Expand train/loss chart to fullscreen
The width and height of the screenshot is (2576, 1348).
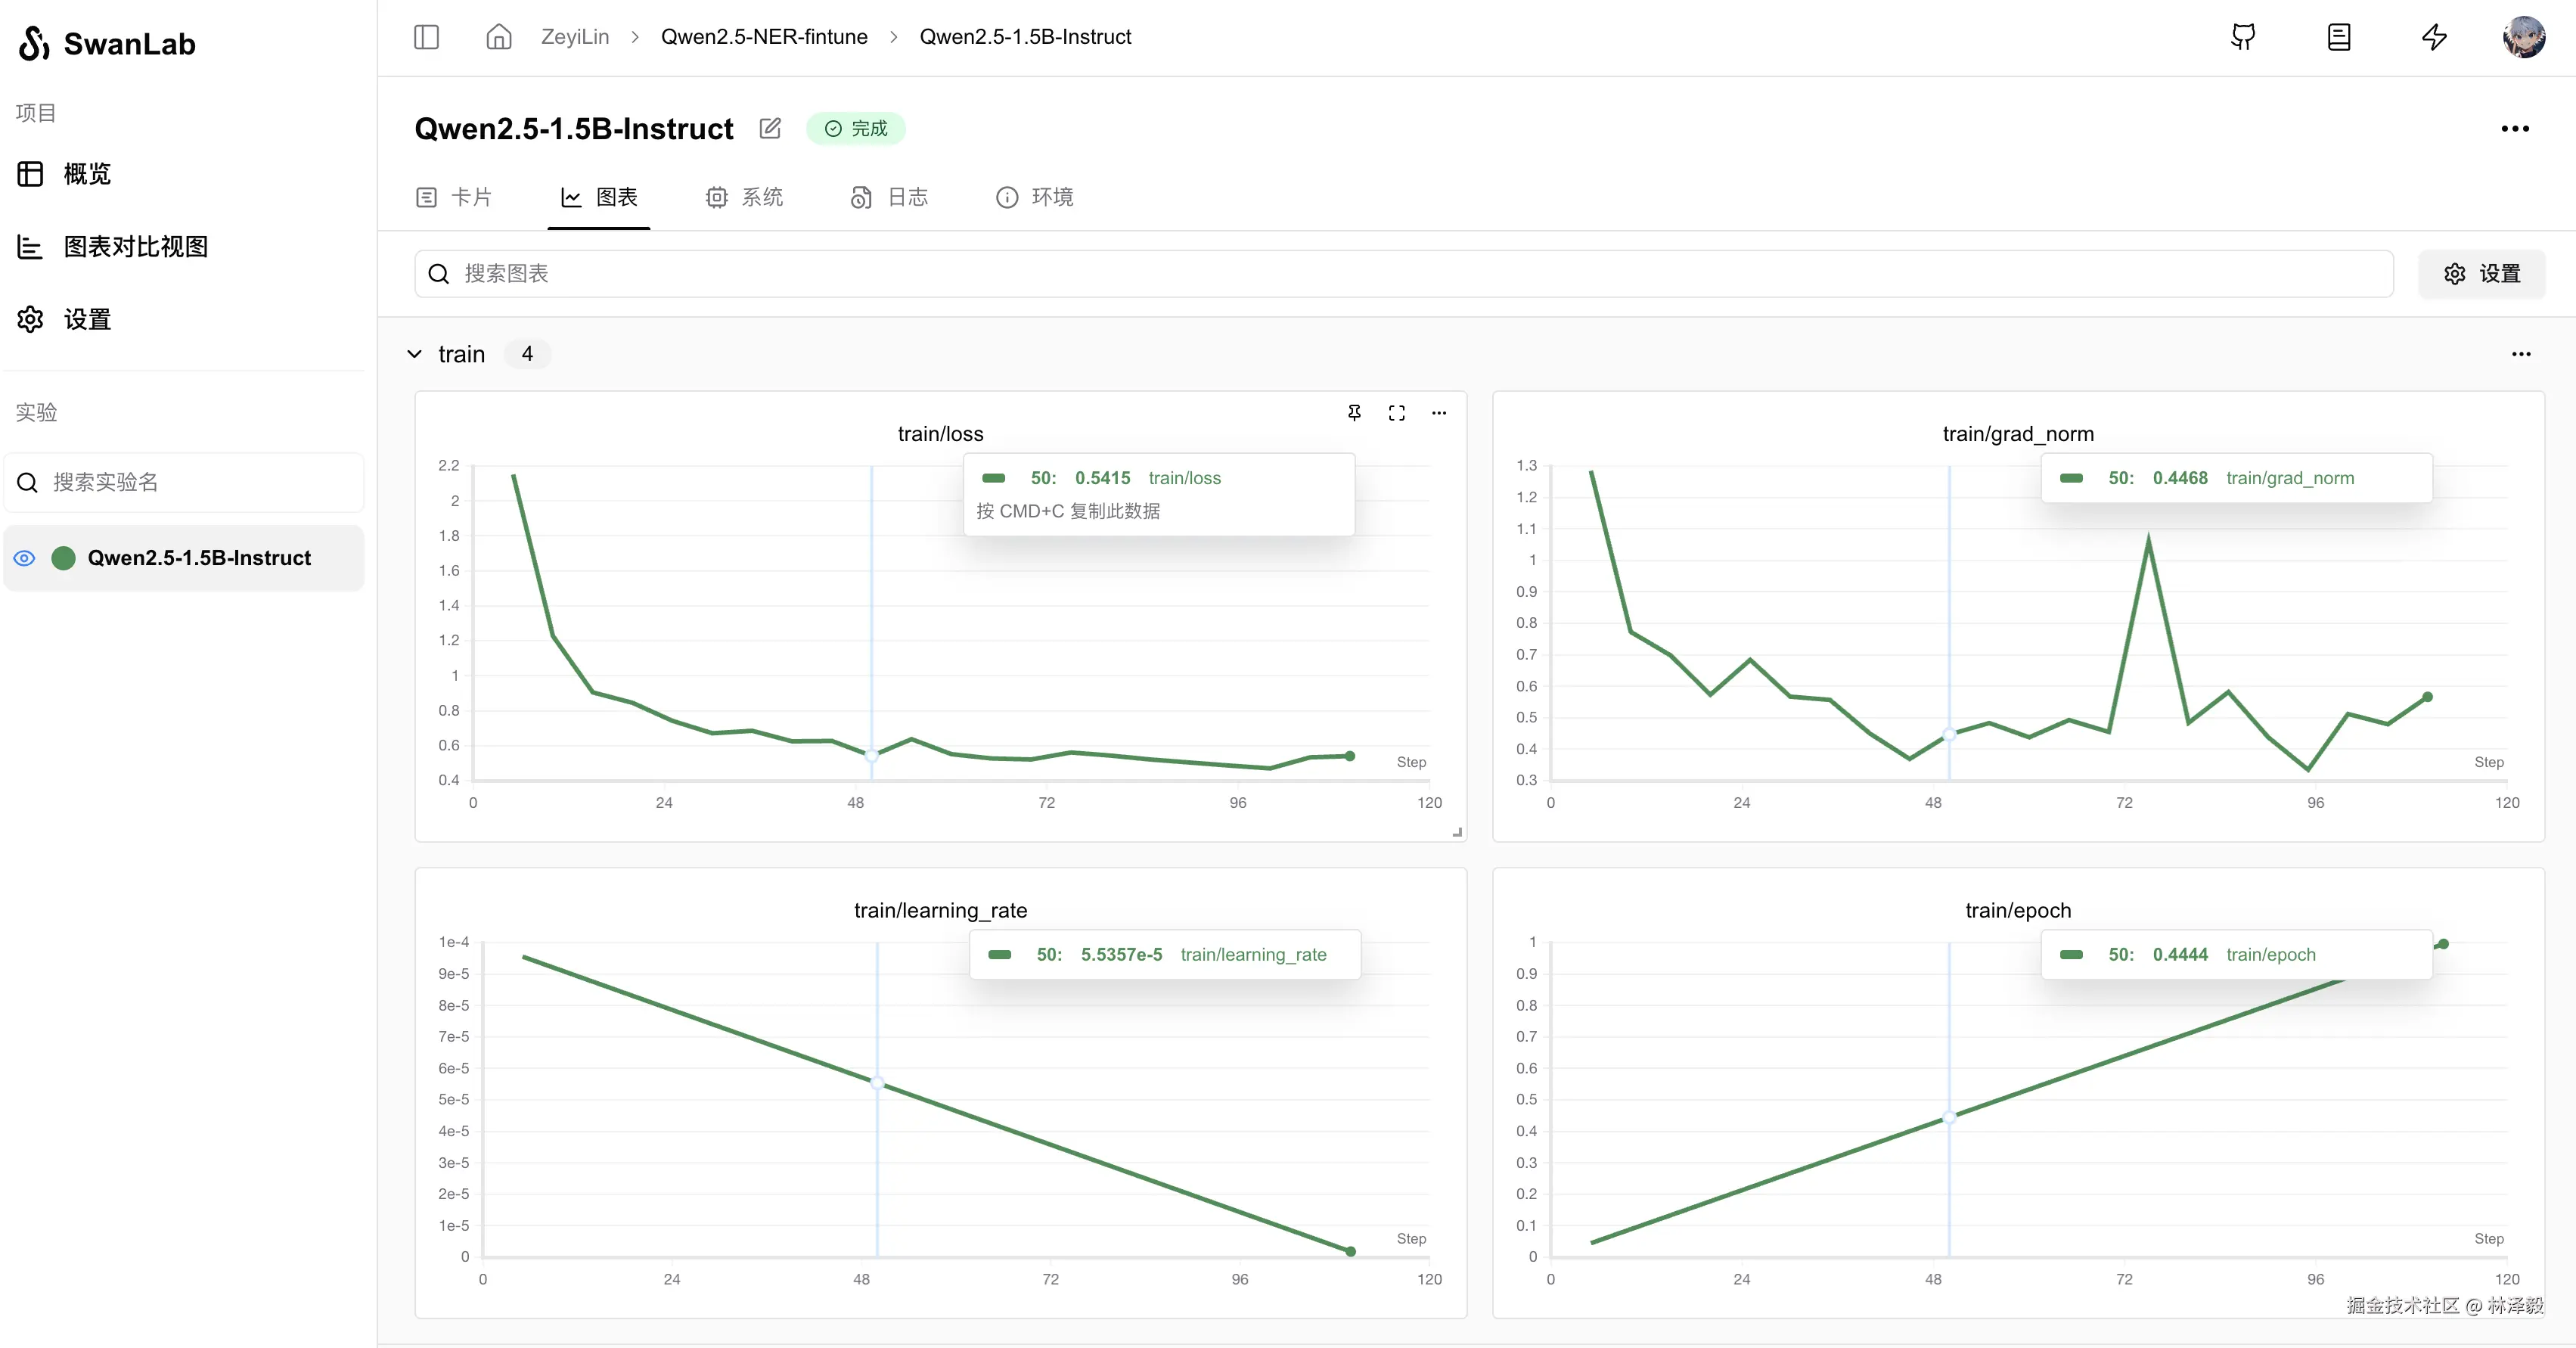(1396, 412)
